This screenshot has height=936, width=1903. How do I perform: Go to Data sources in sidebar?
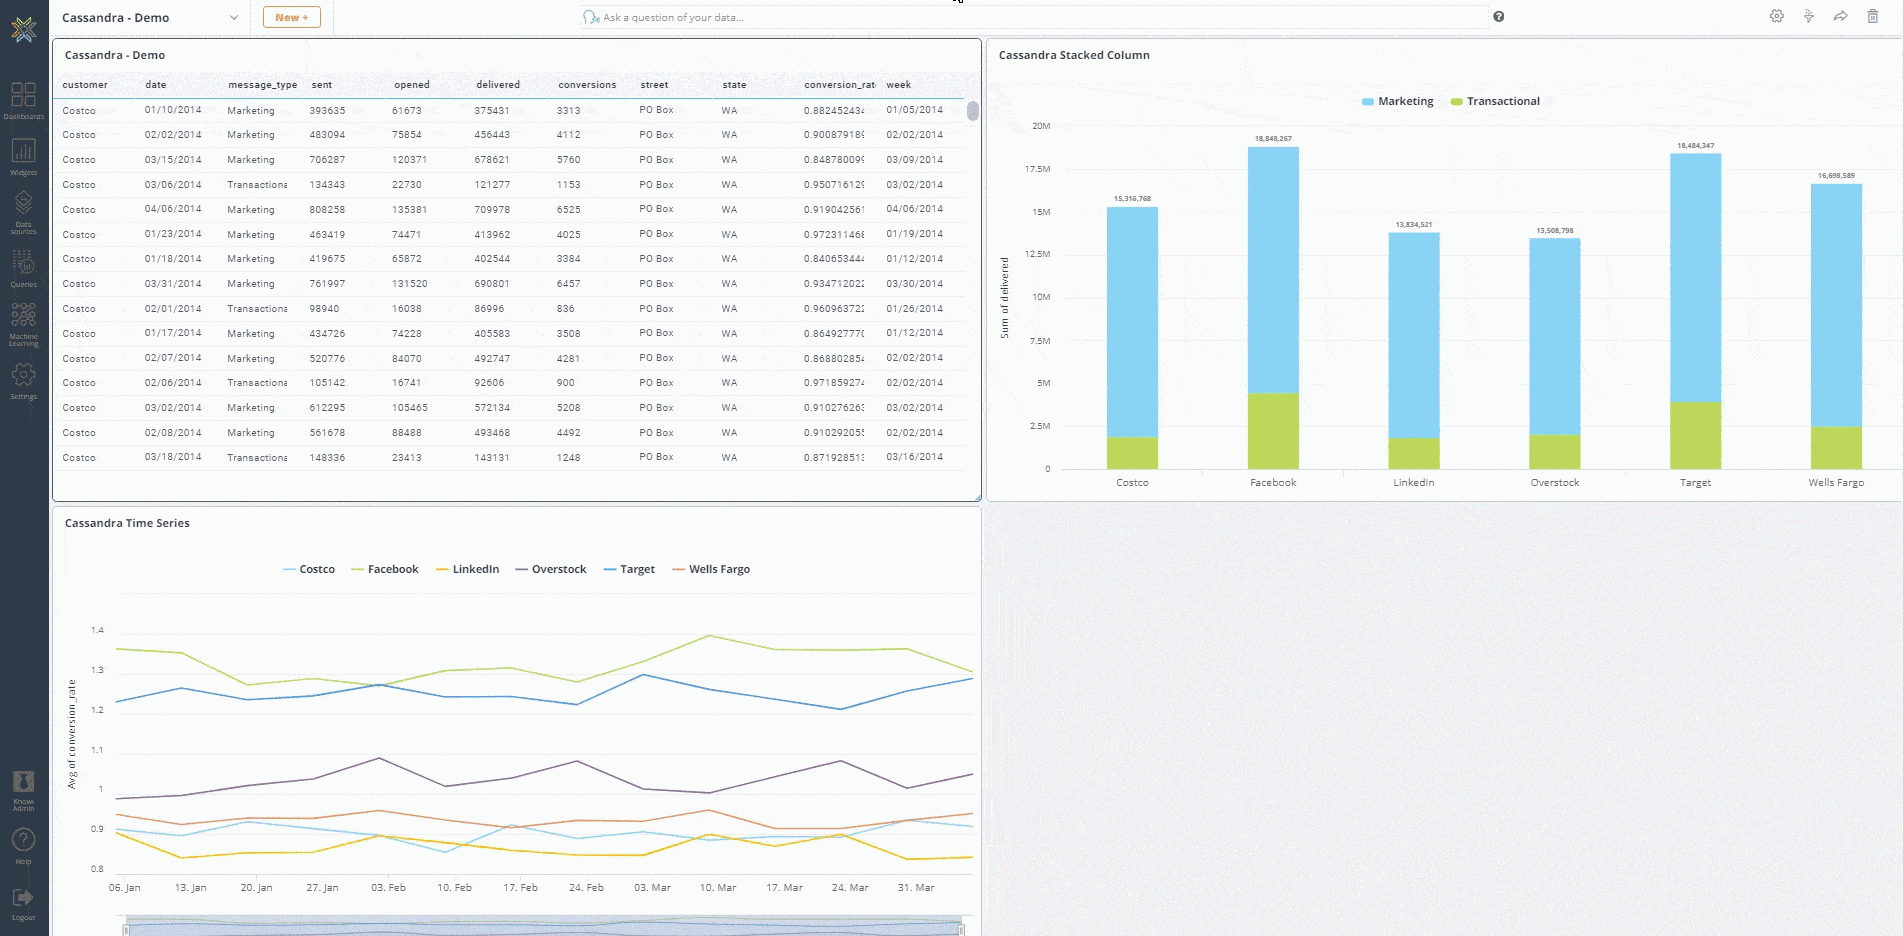pyautogui.click(x=23, y=210)
